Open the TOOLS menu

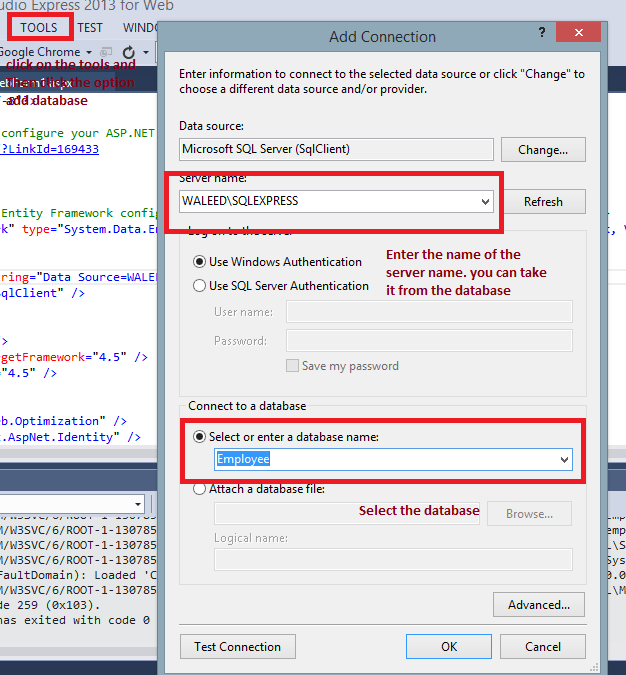[39, 27]
